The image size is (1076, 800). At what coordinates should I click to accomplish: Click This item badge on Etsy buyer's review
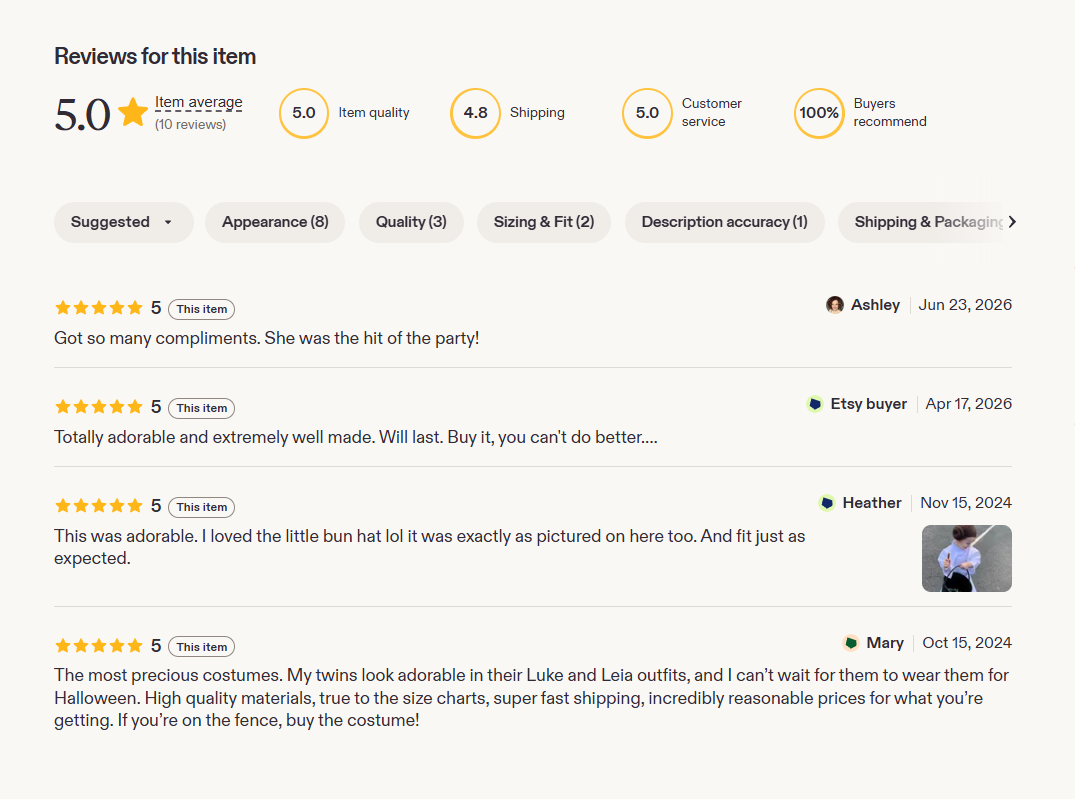point(202,408)
